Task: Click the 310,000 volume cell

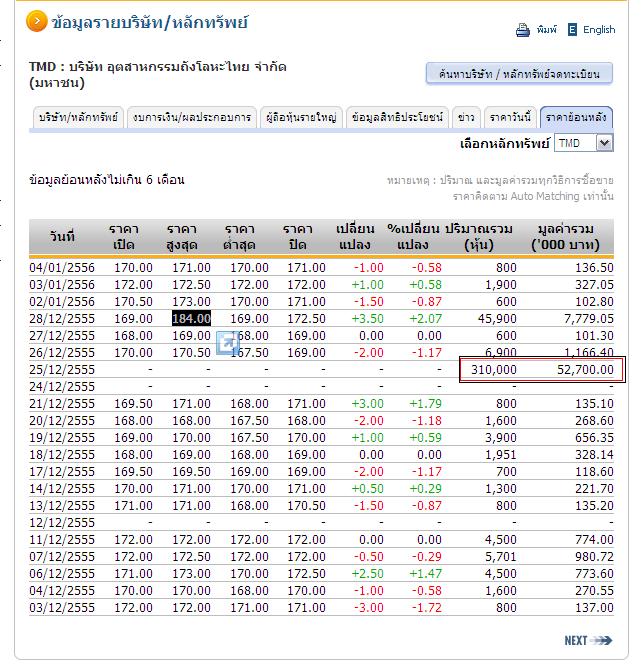Action: pyautogui.click(x=494, y=370)
